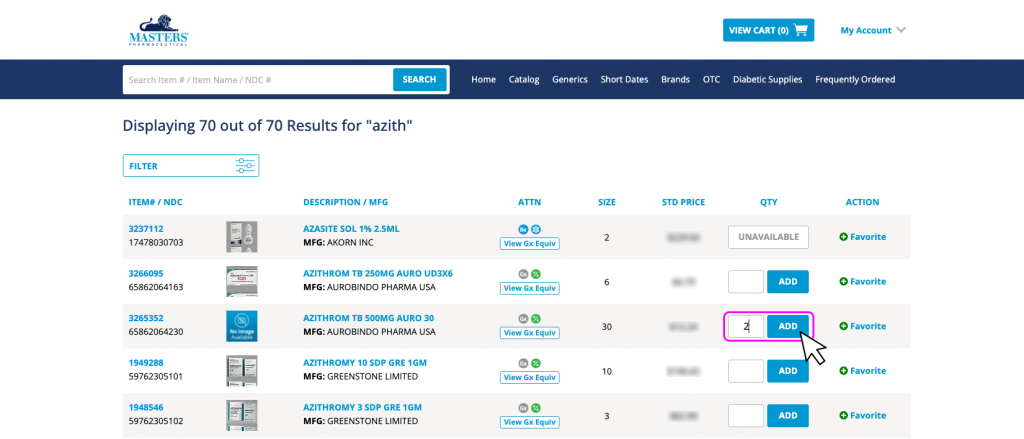Open AZASITE SOL 1% 2.5ML description link
The height and width of the screenshot is (439, 1024).
pos(351,229)
